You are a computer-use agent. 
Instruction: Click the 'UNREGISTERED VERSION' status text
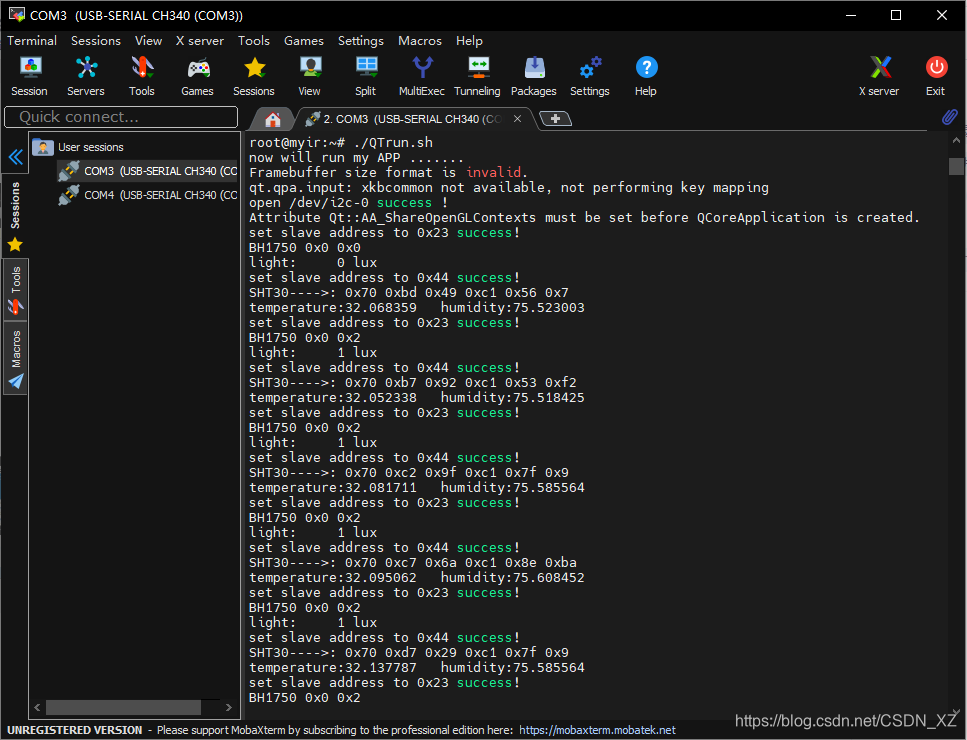click(75, 730)
